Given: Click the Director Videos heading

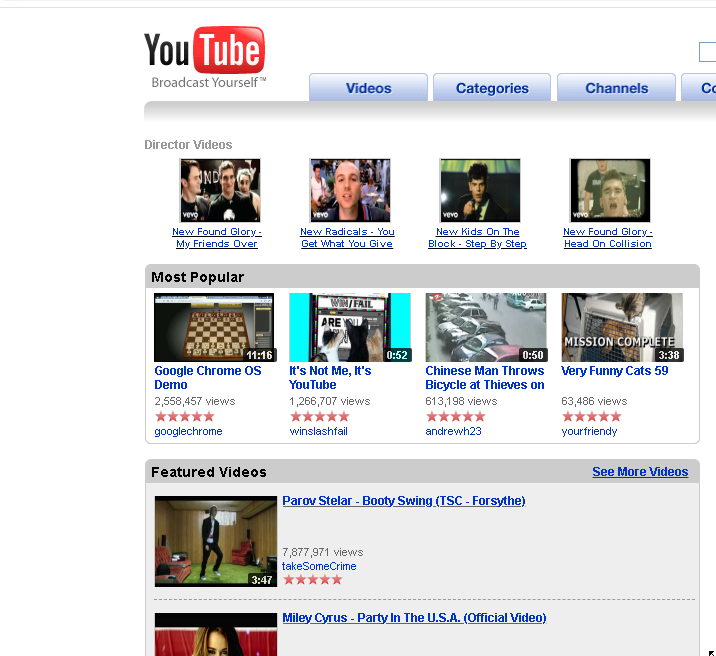Looking at the screenshot, I should tap(188, 145).
